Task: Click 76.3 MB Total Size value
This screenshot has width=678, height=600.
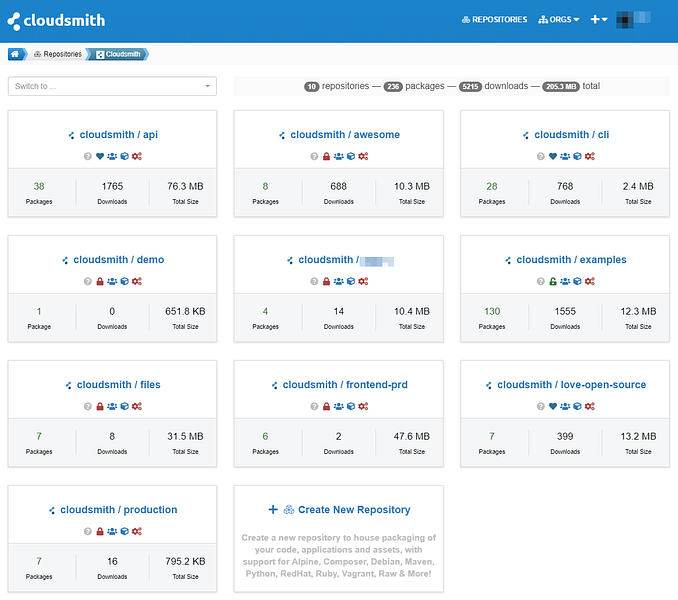Action: [185, 186]
